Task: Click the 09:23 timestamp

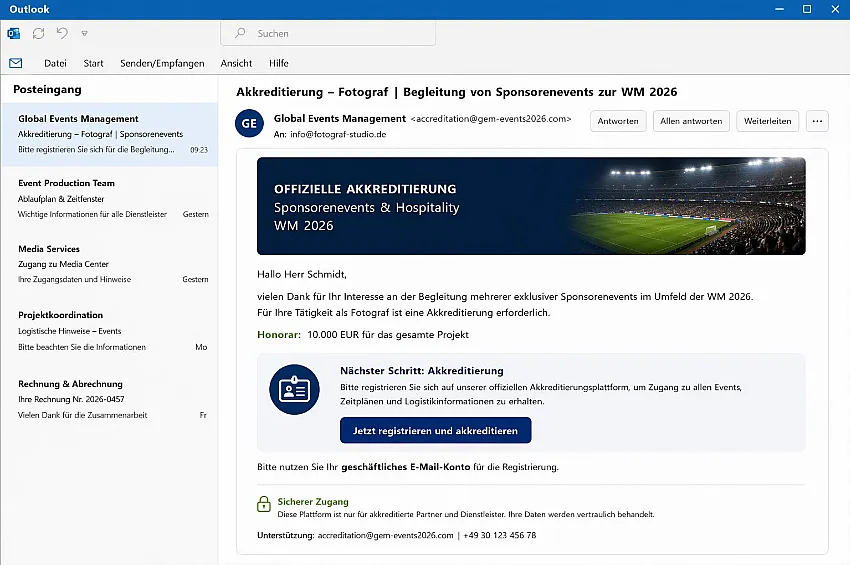Action: point(199,150)
